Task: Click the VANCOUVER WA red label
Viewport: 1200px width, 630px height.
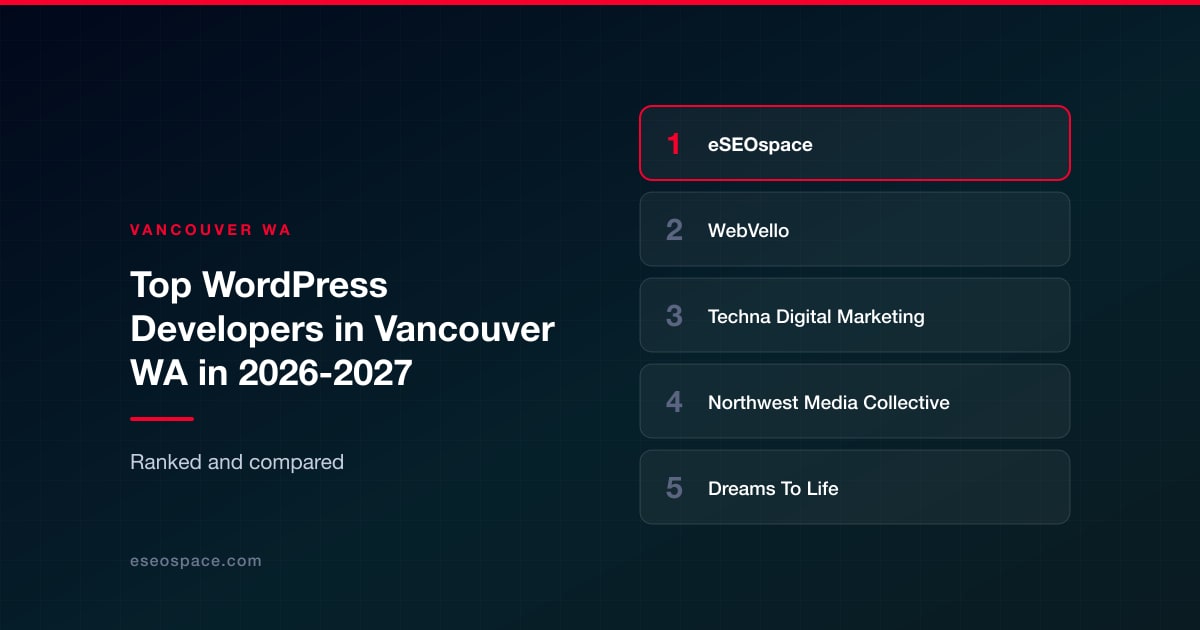Action: point(210,229)
